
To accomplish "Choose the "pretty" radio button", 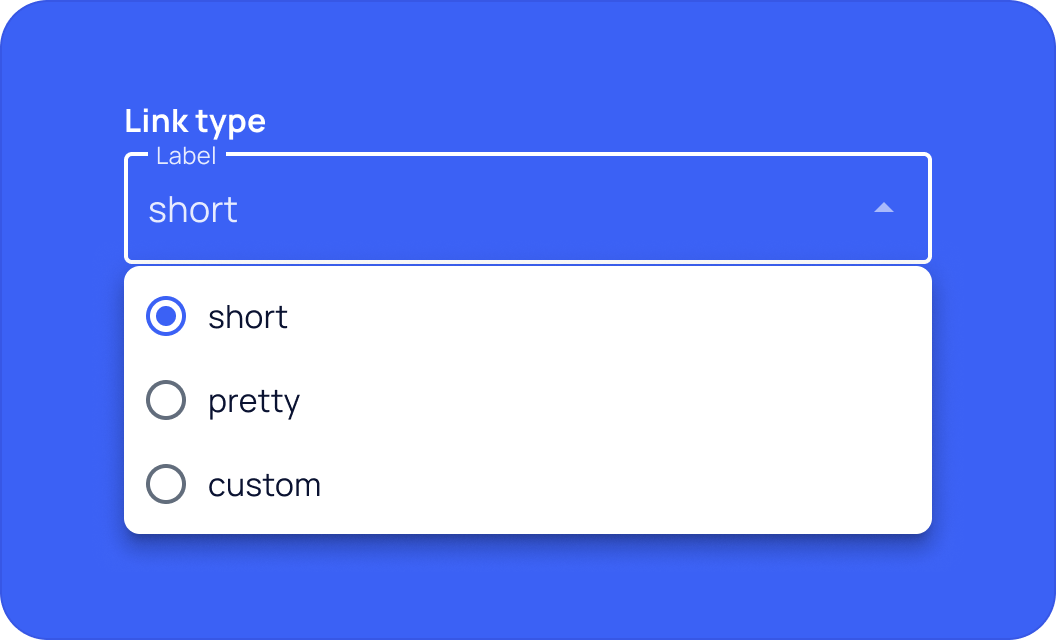I will 166,401.
